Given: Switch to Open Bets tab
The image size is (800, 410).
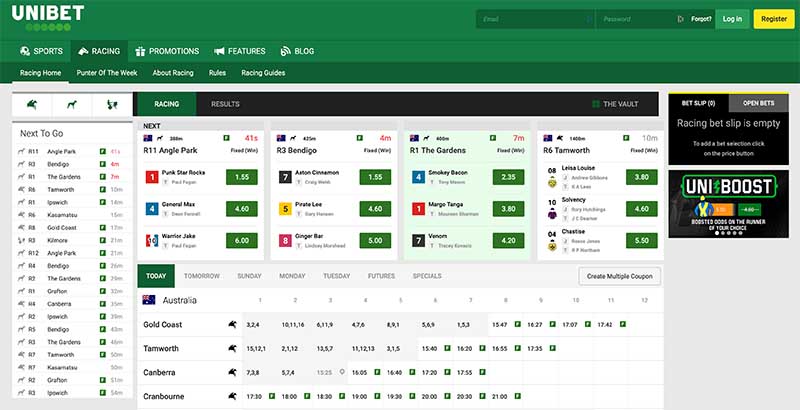Looking at the screenshot, I should coord(759,103).
